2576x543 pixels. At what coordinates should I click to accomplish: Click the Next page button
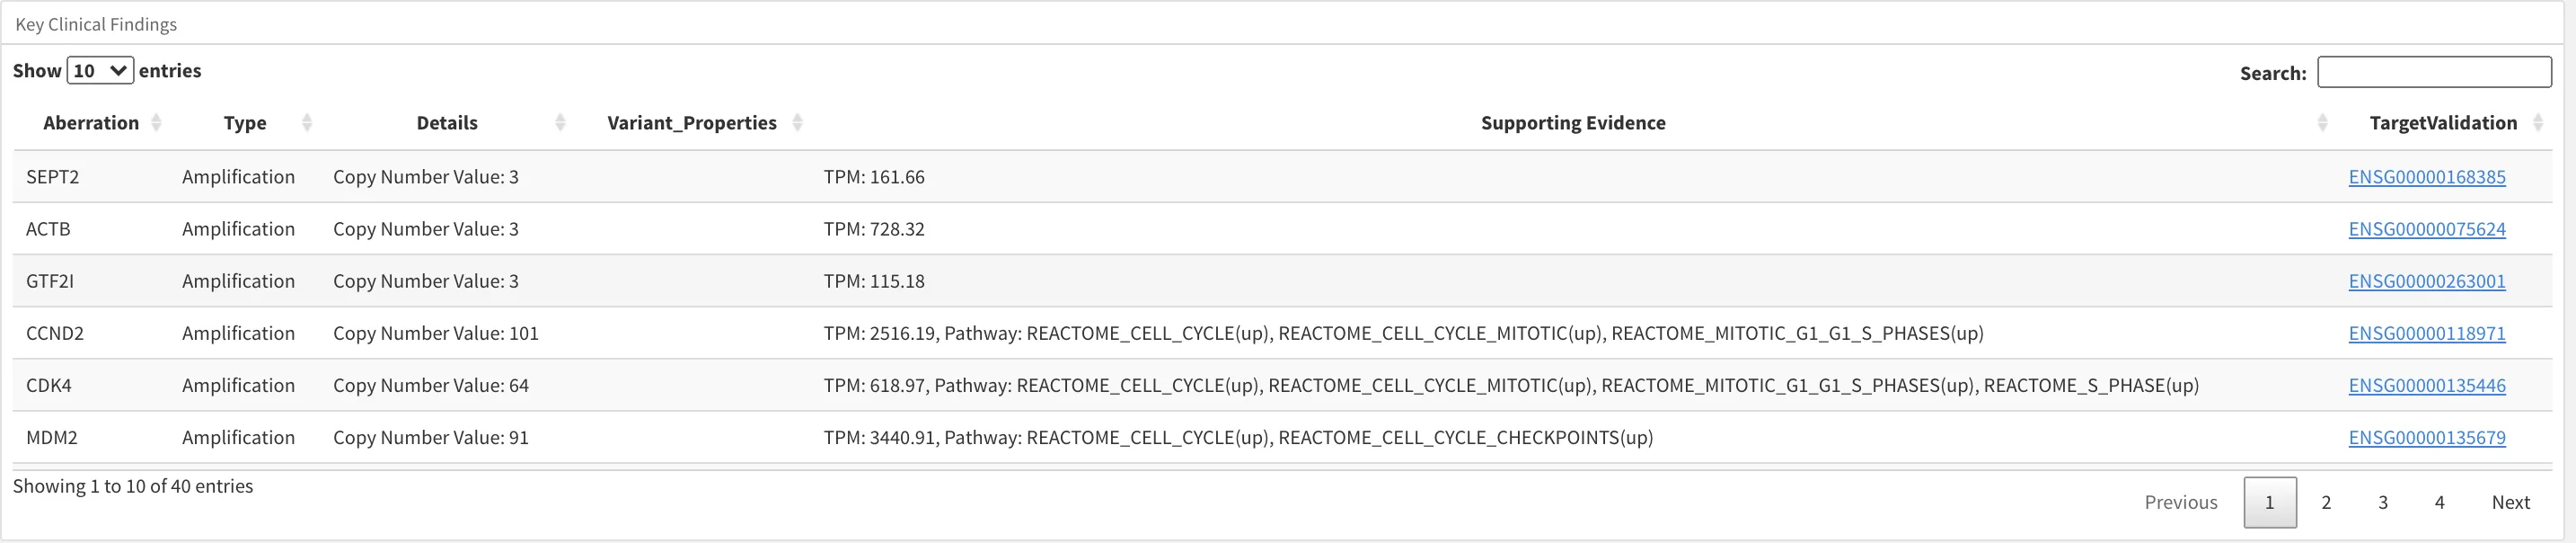2510,502
